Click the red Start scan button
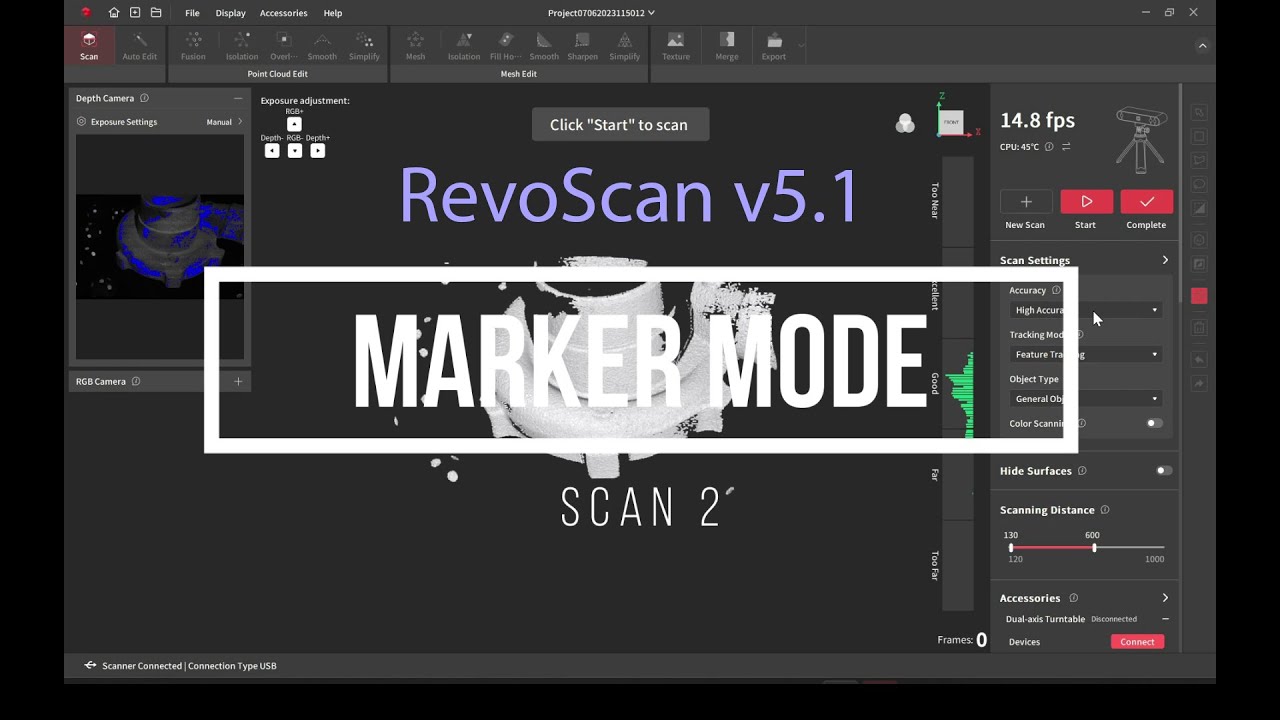Viewport: 1280px width, 720px height. click(1086, 201)
